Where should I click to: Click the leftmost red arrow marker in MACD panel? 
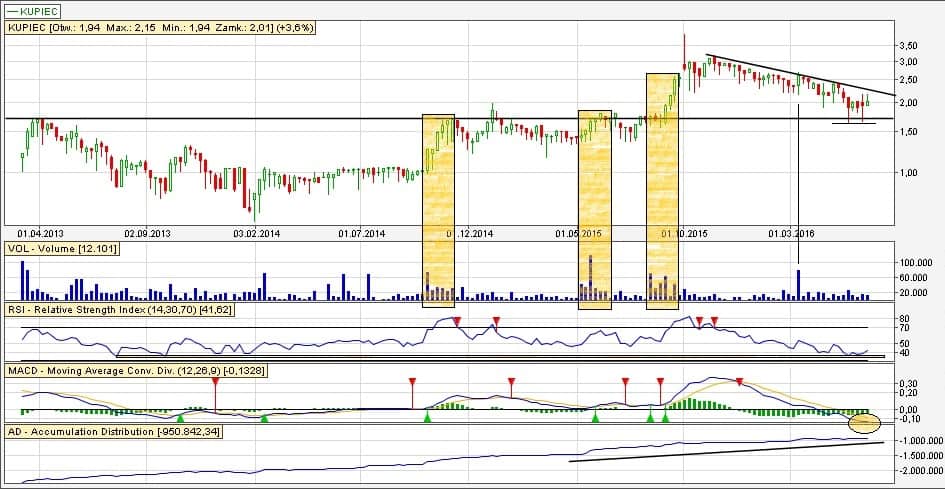(215, 381)
